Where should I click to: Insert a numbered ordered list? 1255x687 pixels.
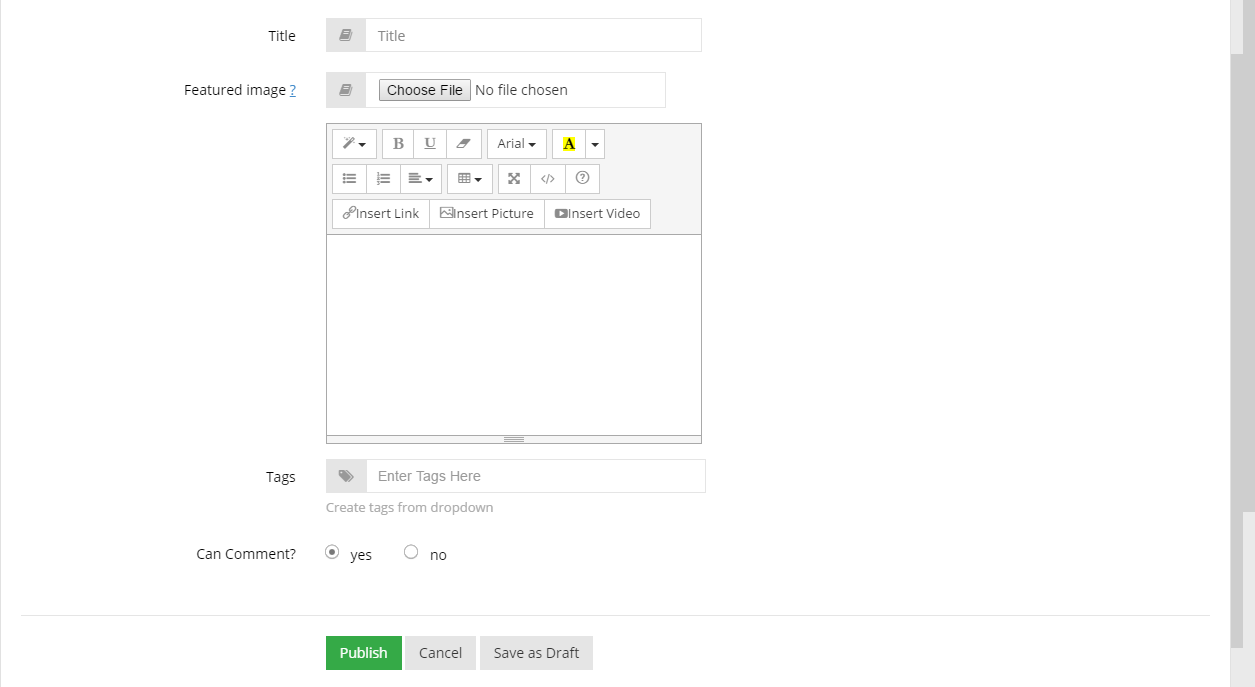click(383, 179)
